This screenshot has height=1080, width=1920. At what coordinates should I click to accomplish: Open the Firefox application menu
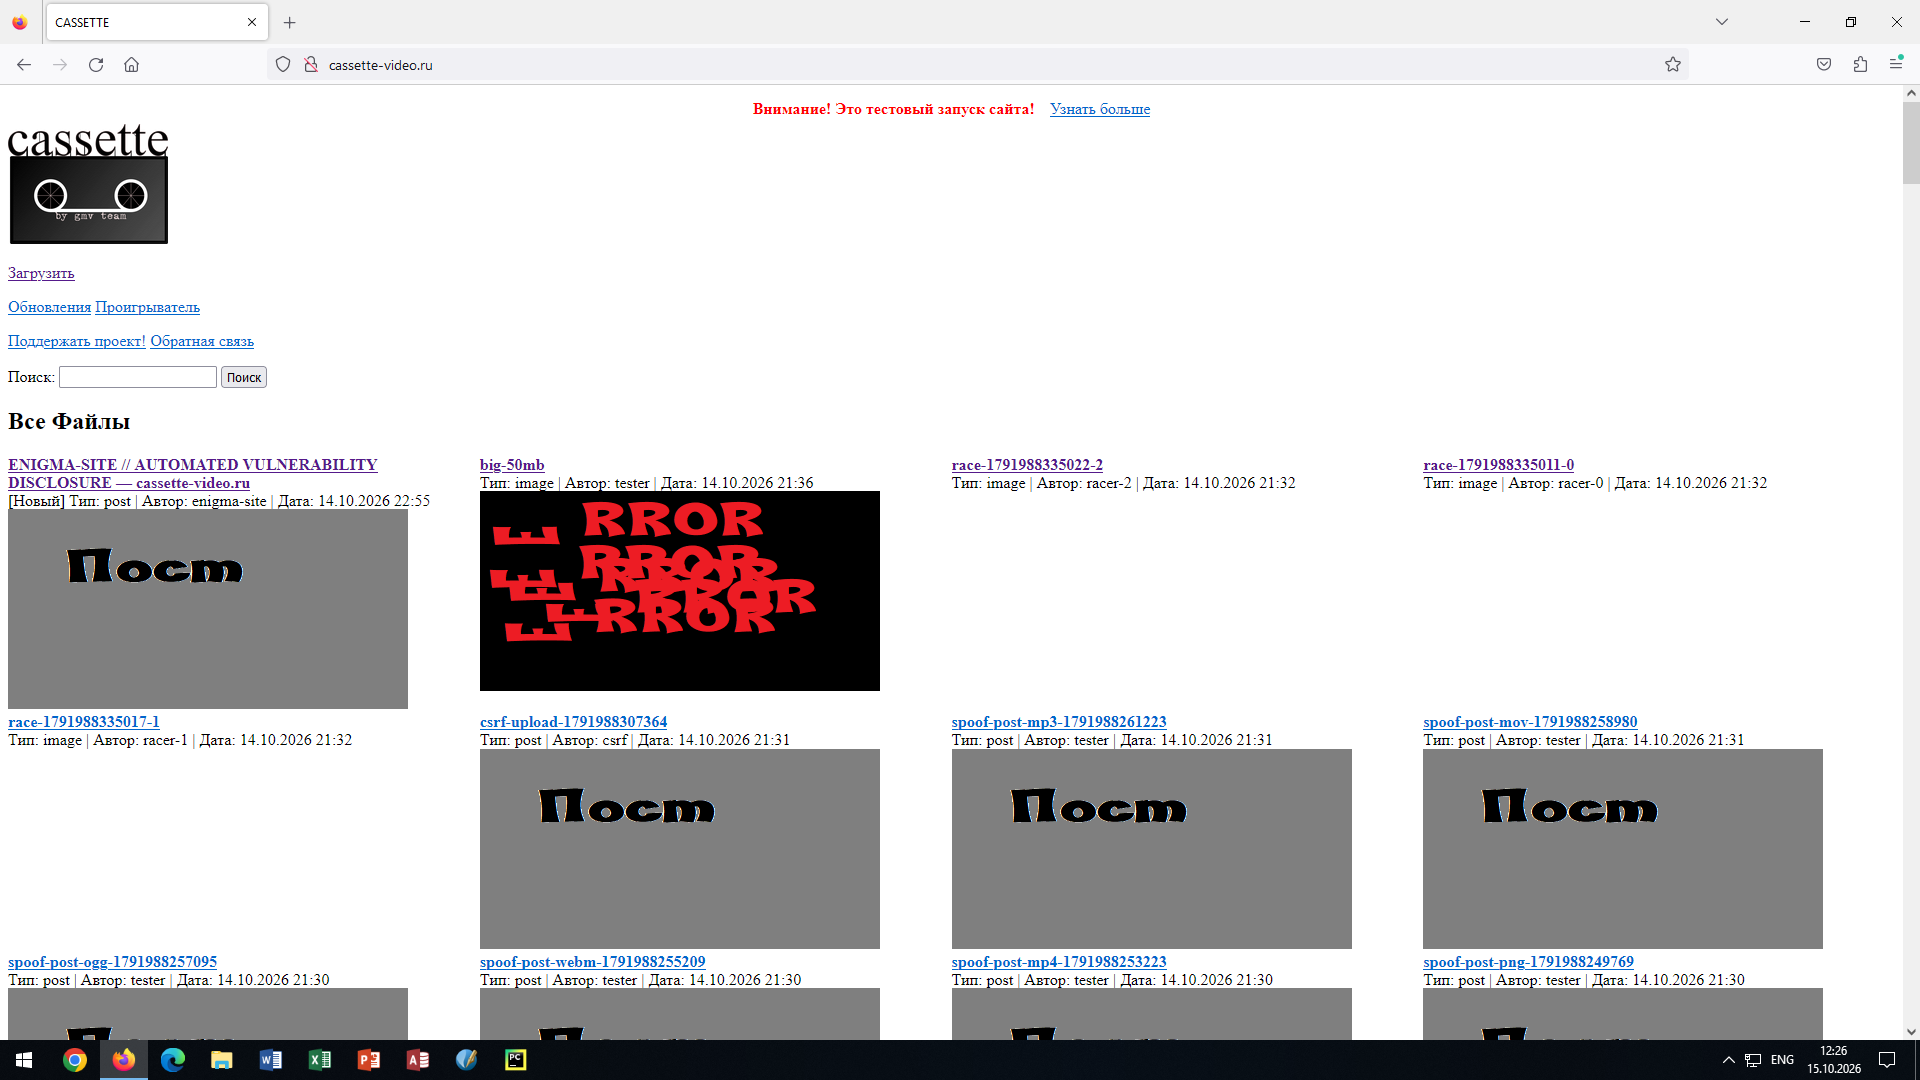click(1896, 64)
